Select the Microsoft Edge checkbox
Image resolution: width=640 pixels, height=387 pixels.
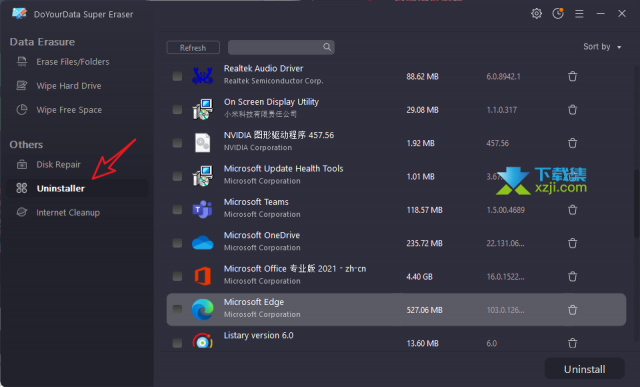click(177, 309)
